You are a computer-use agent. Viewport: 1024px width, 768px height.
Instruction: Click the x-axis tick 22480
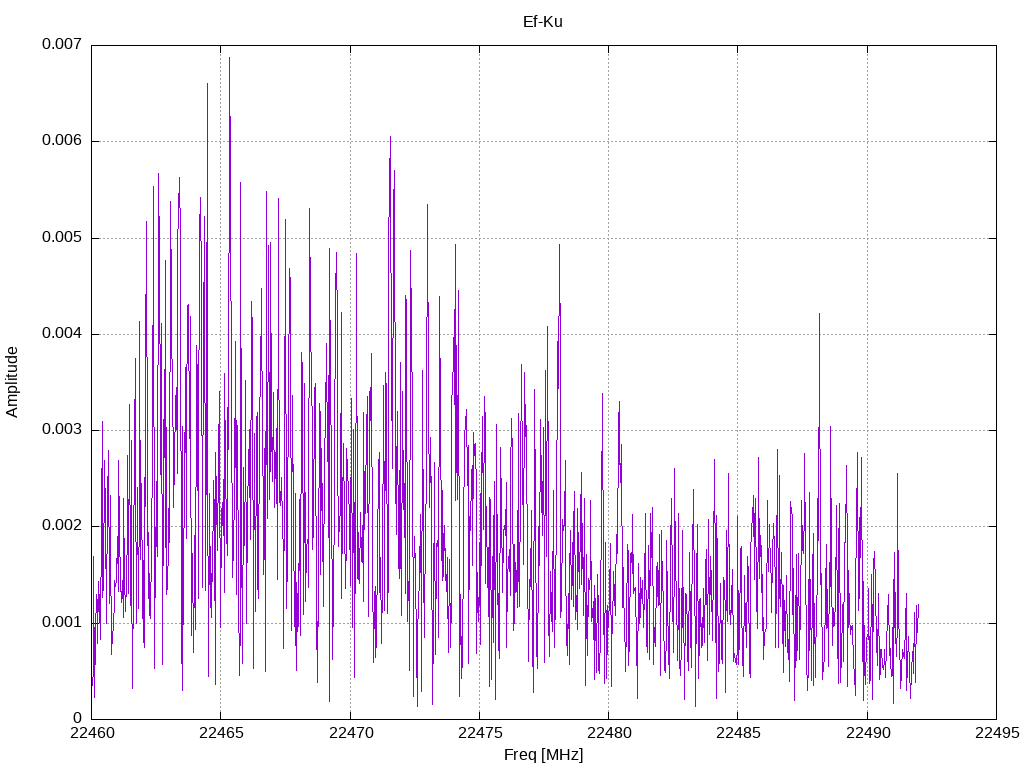click(609, 733)
